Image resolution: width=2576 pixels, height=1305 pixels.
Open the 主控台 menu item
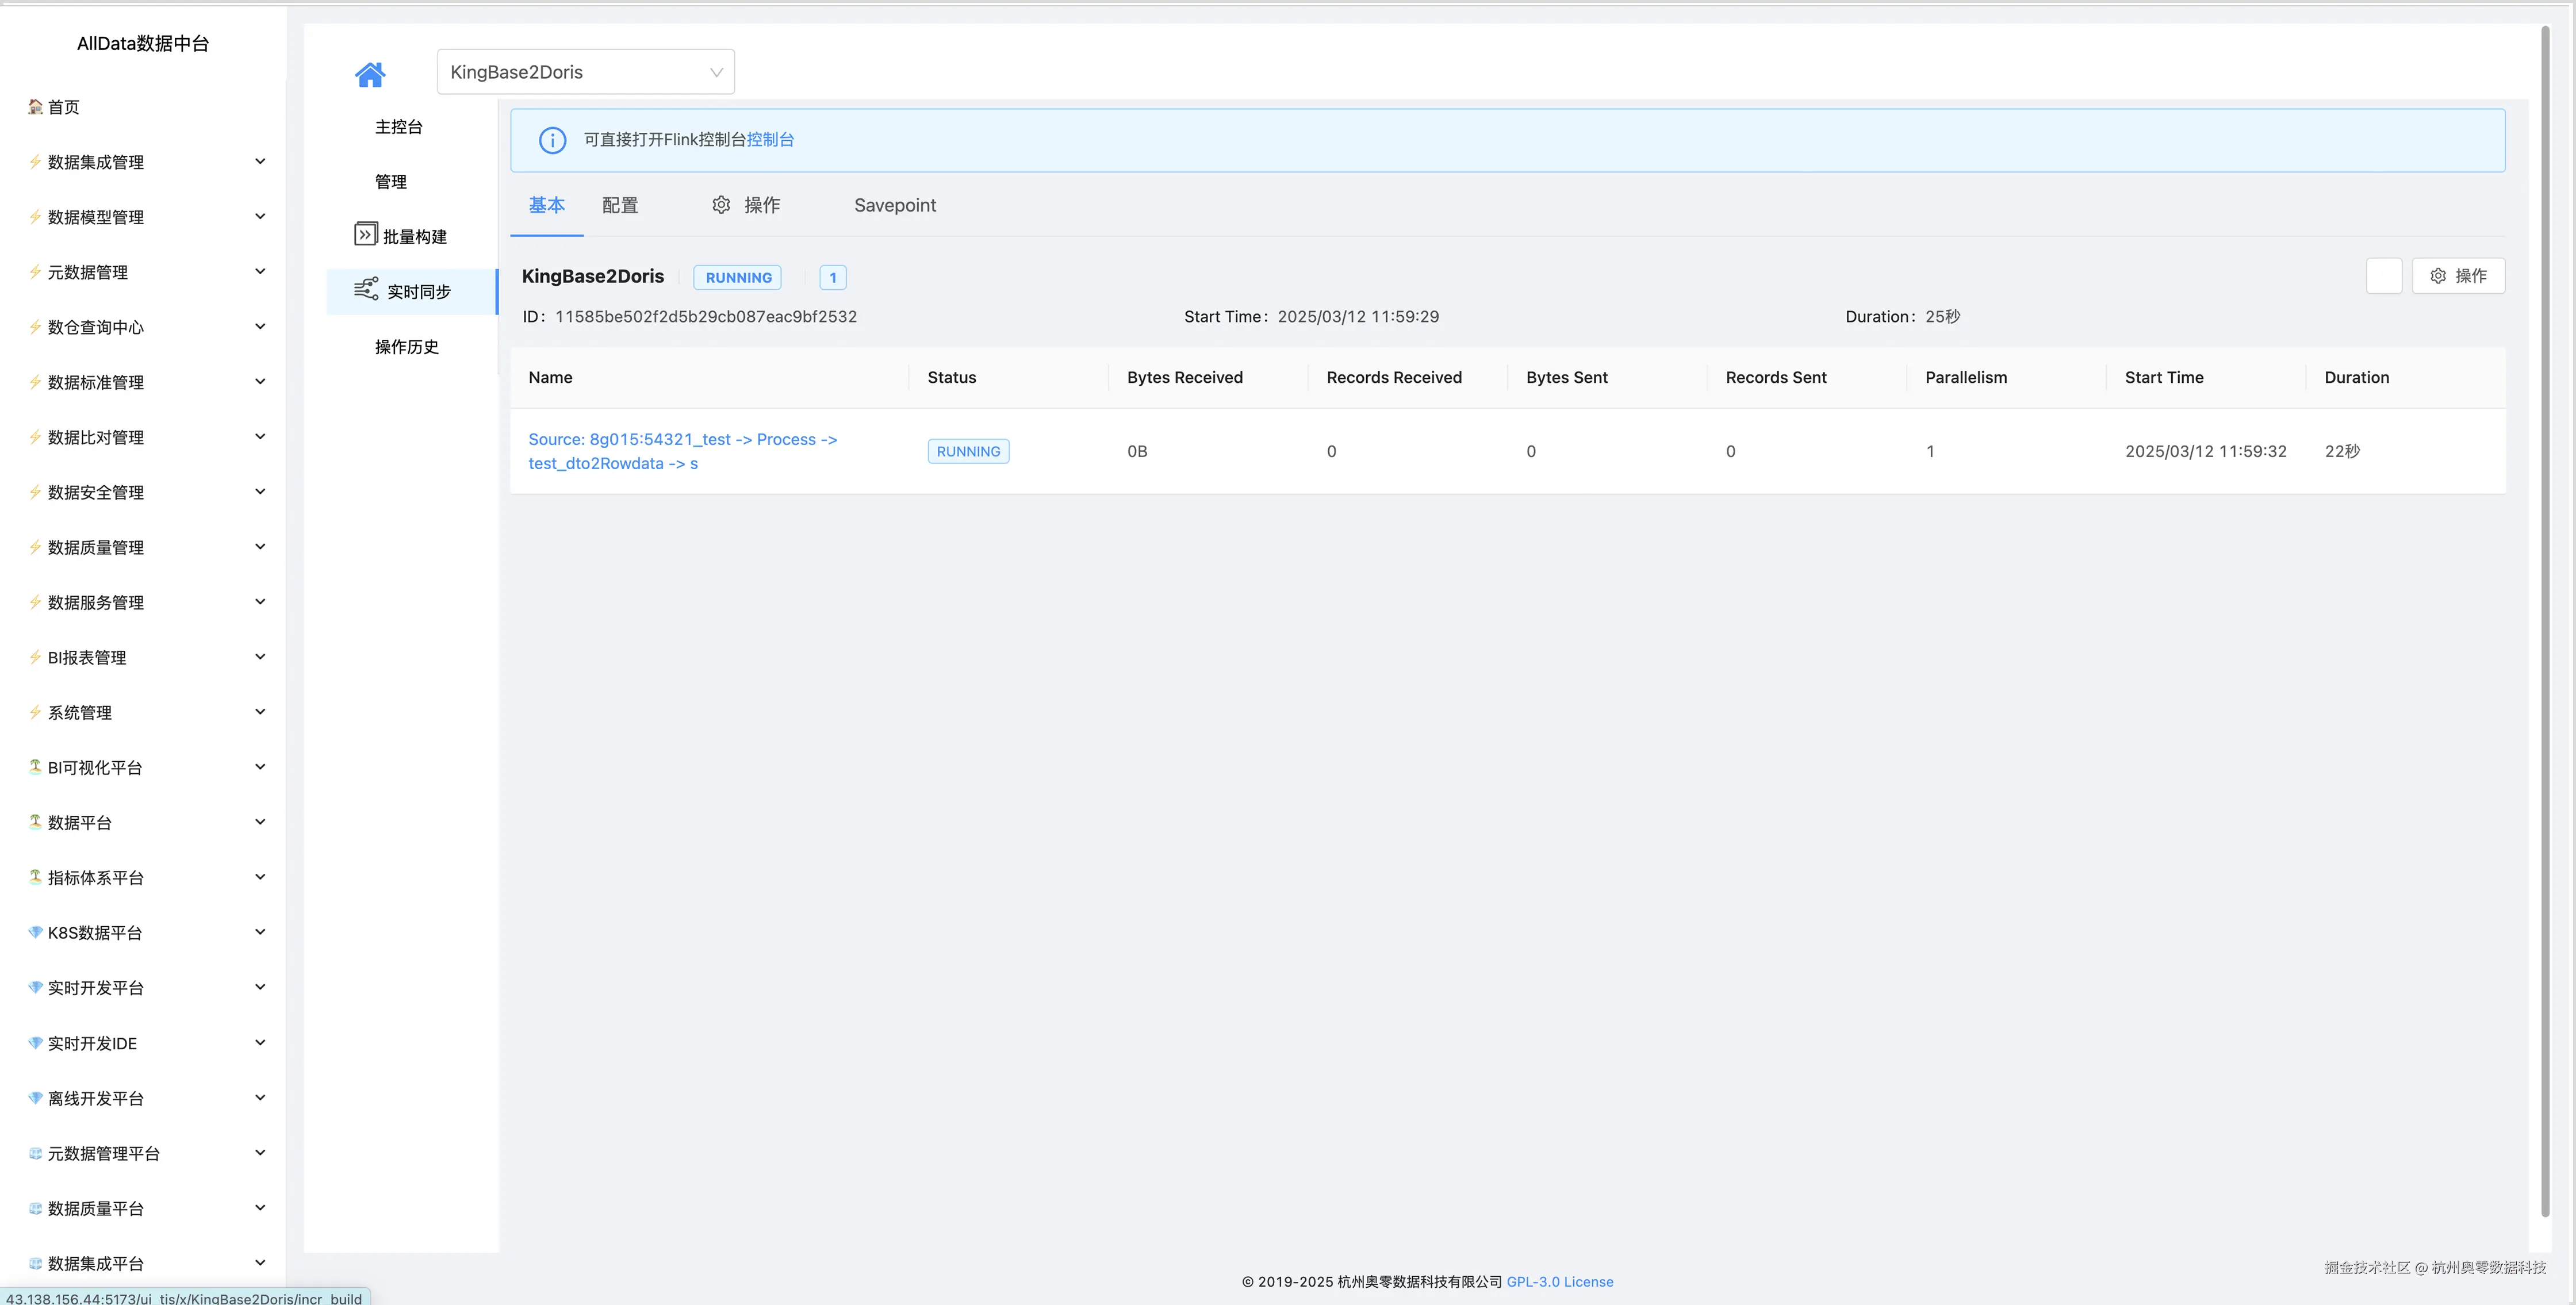398,127
